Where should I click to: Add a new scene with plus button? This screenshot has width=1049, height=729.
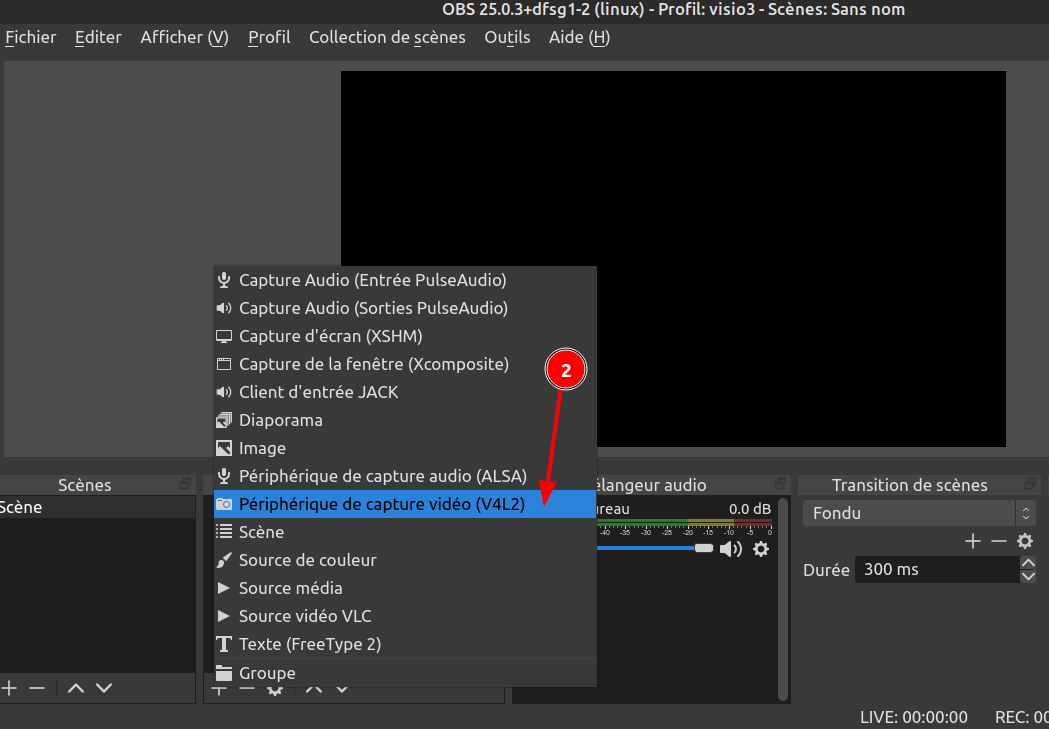point(9,688)
